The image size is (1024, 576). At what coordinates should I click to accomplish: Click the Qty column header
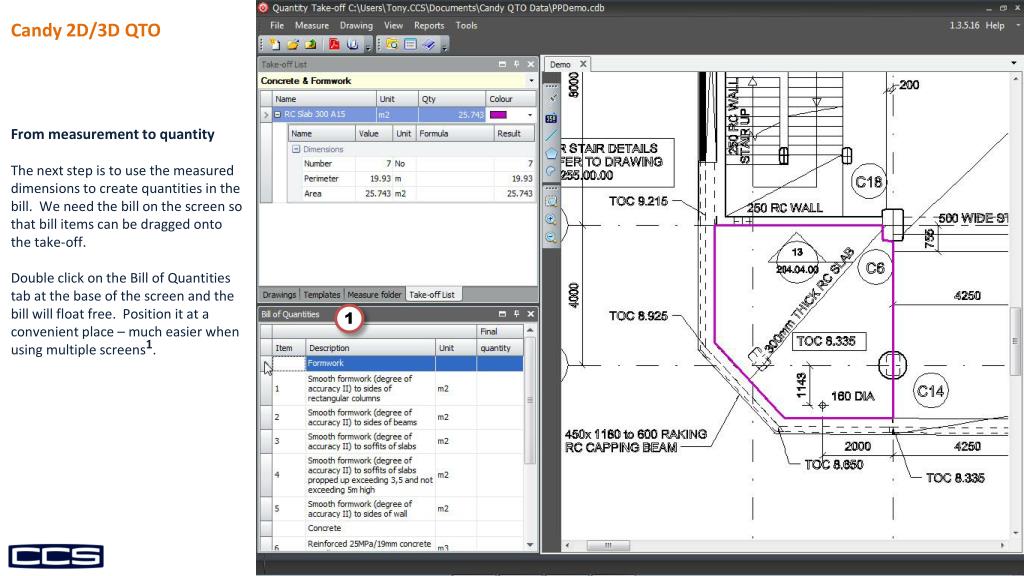click(452, 99)
